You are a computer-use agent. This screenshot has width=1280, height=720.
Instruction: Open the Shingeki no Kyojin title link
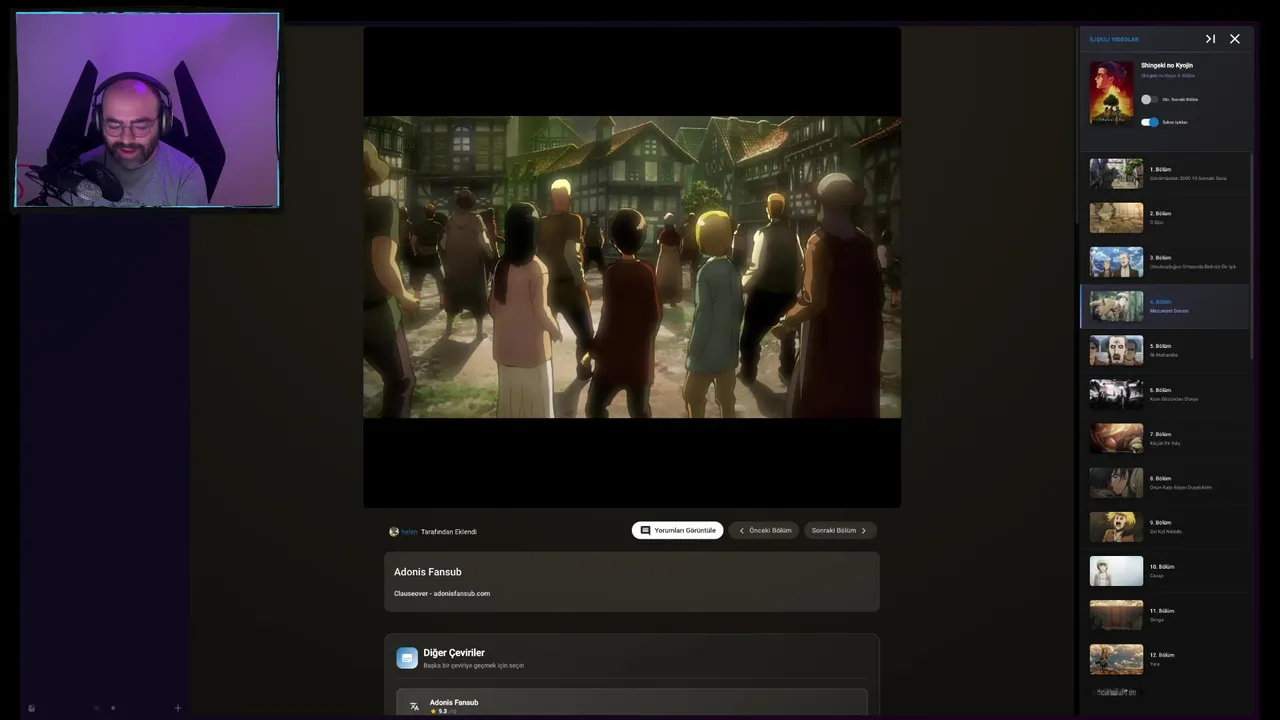[x=1167, y=65]
